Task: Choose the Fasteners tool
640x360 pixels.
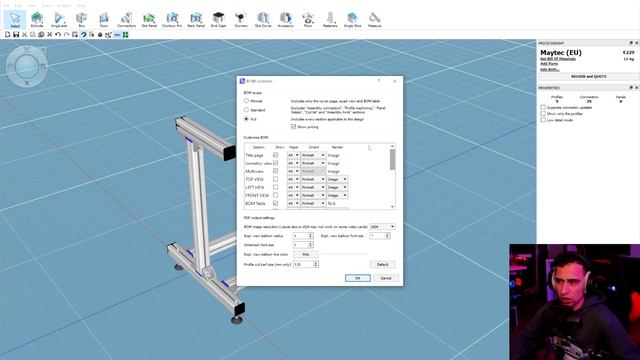Action: tap(330, 19)
